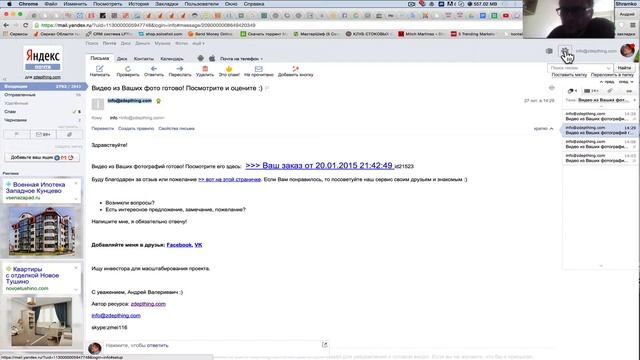This screenshot has width=640, height=360.
Task: Click the Яндекс Почта logo
Action: click(43, 59)
